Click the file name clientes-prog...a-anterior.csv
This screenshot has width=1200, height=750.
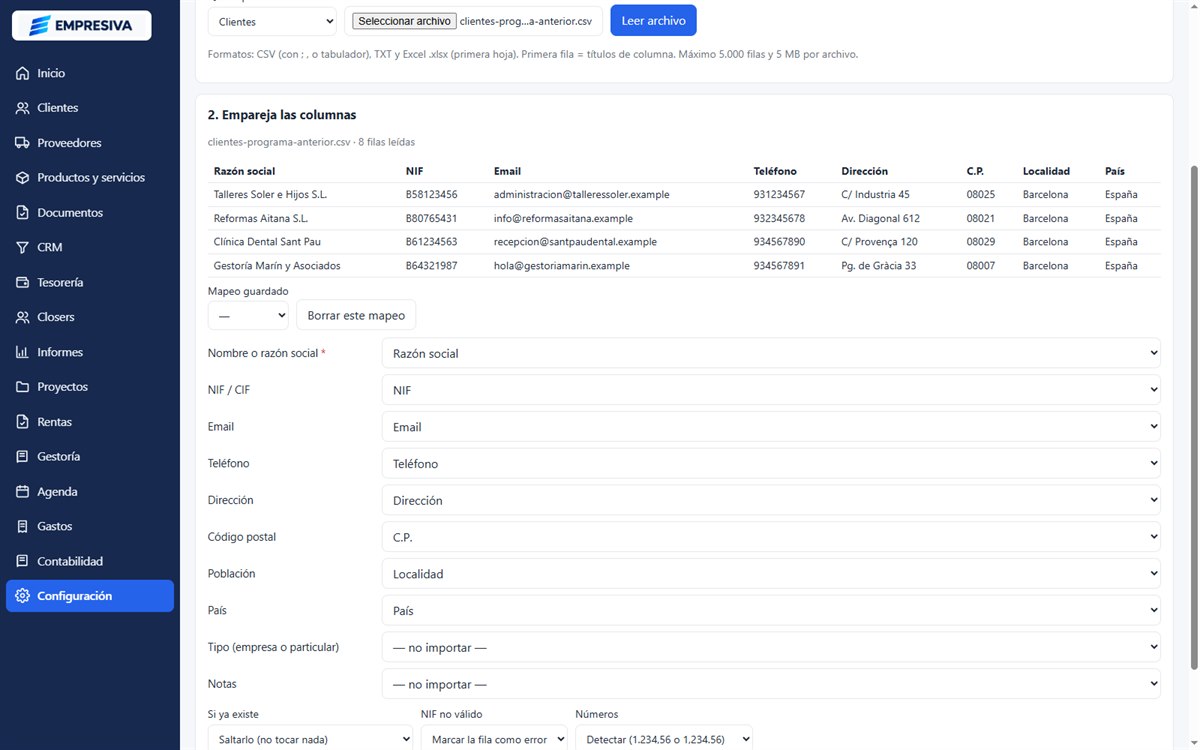(x=525, y=21)
